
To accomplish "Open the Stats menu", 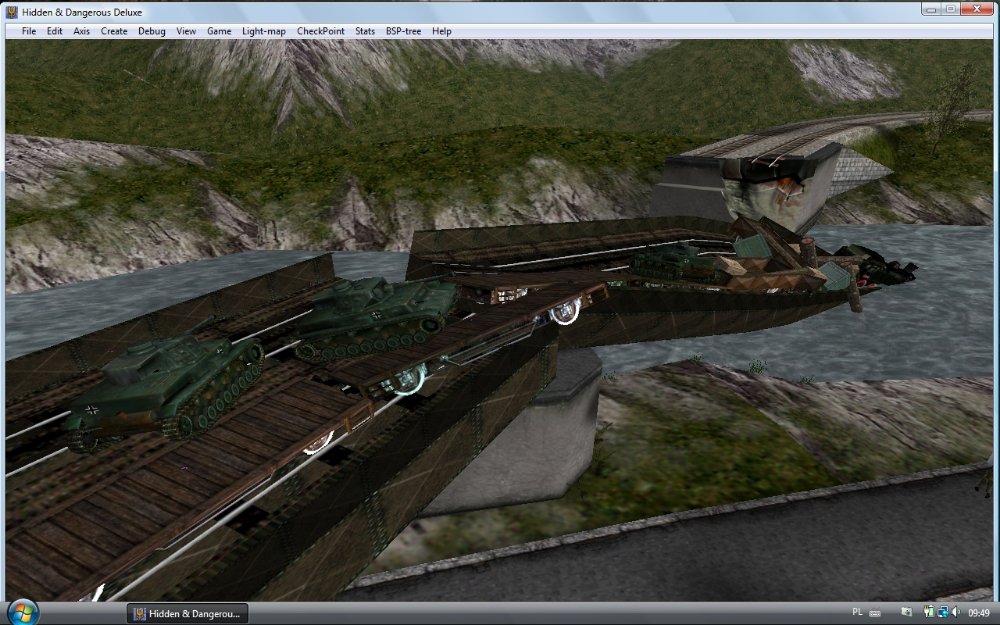I will coord(365,31).
